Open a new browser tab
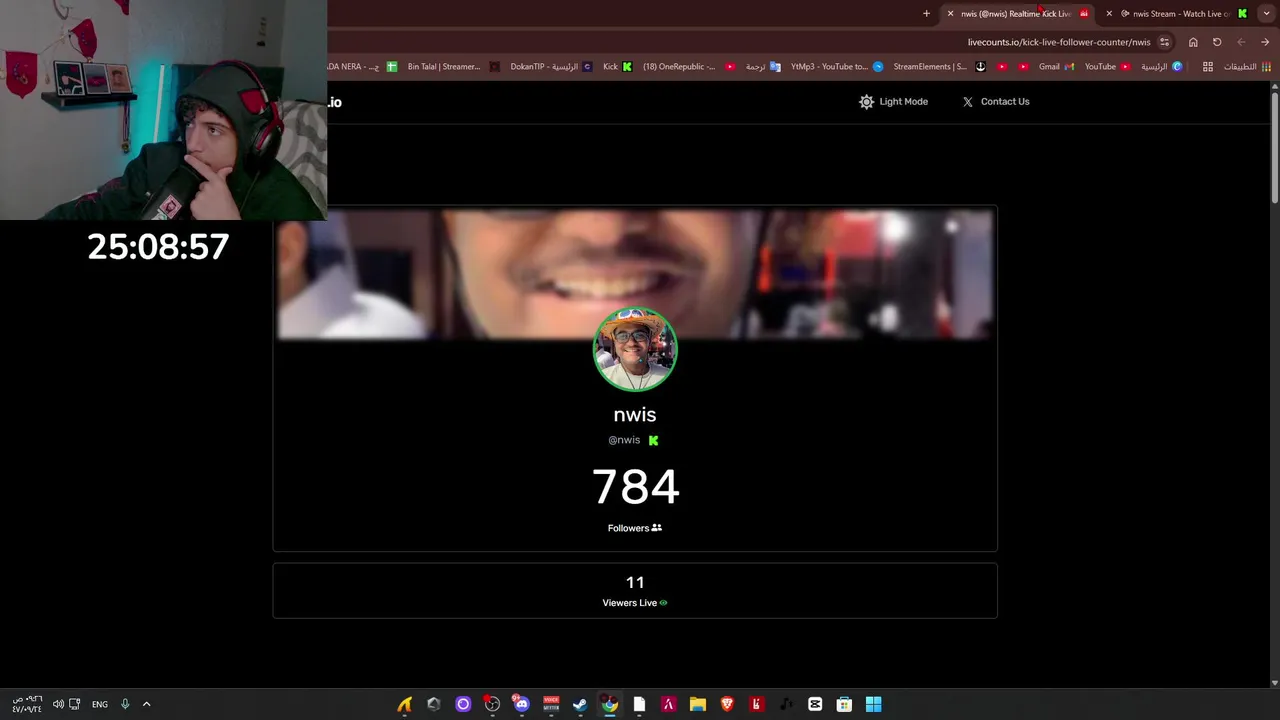The width and height of the screenshot is (1280, 720). [x=926, y=14]
